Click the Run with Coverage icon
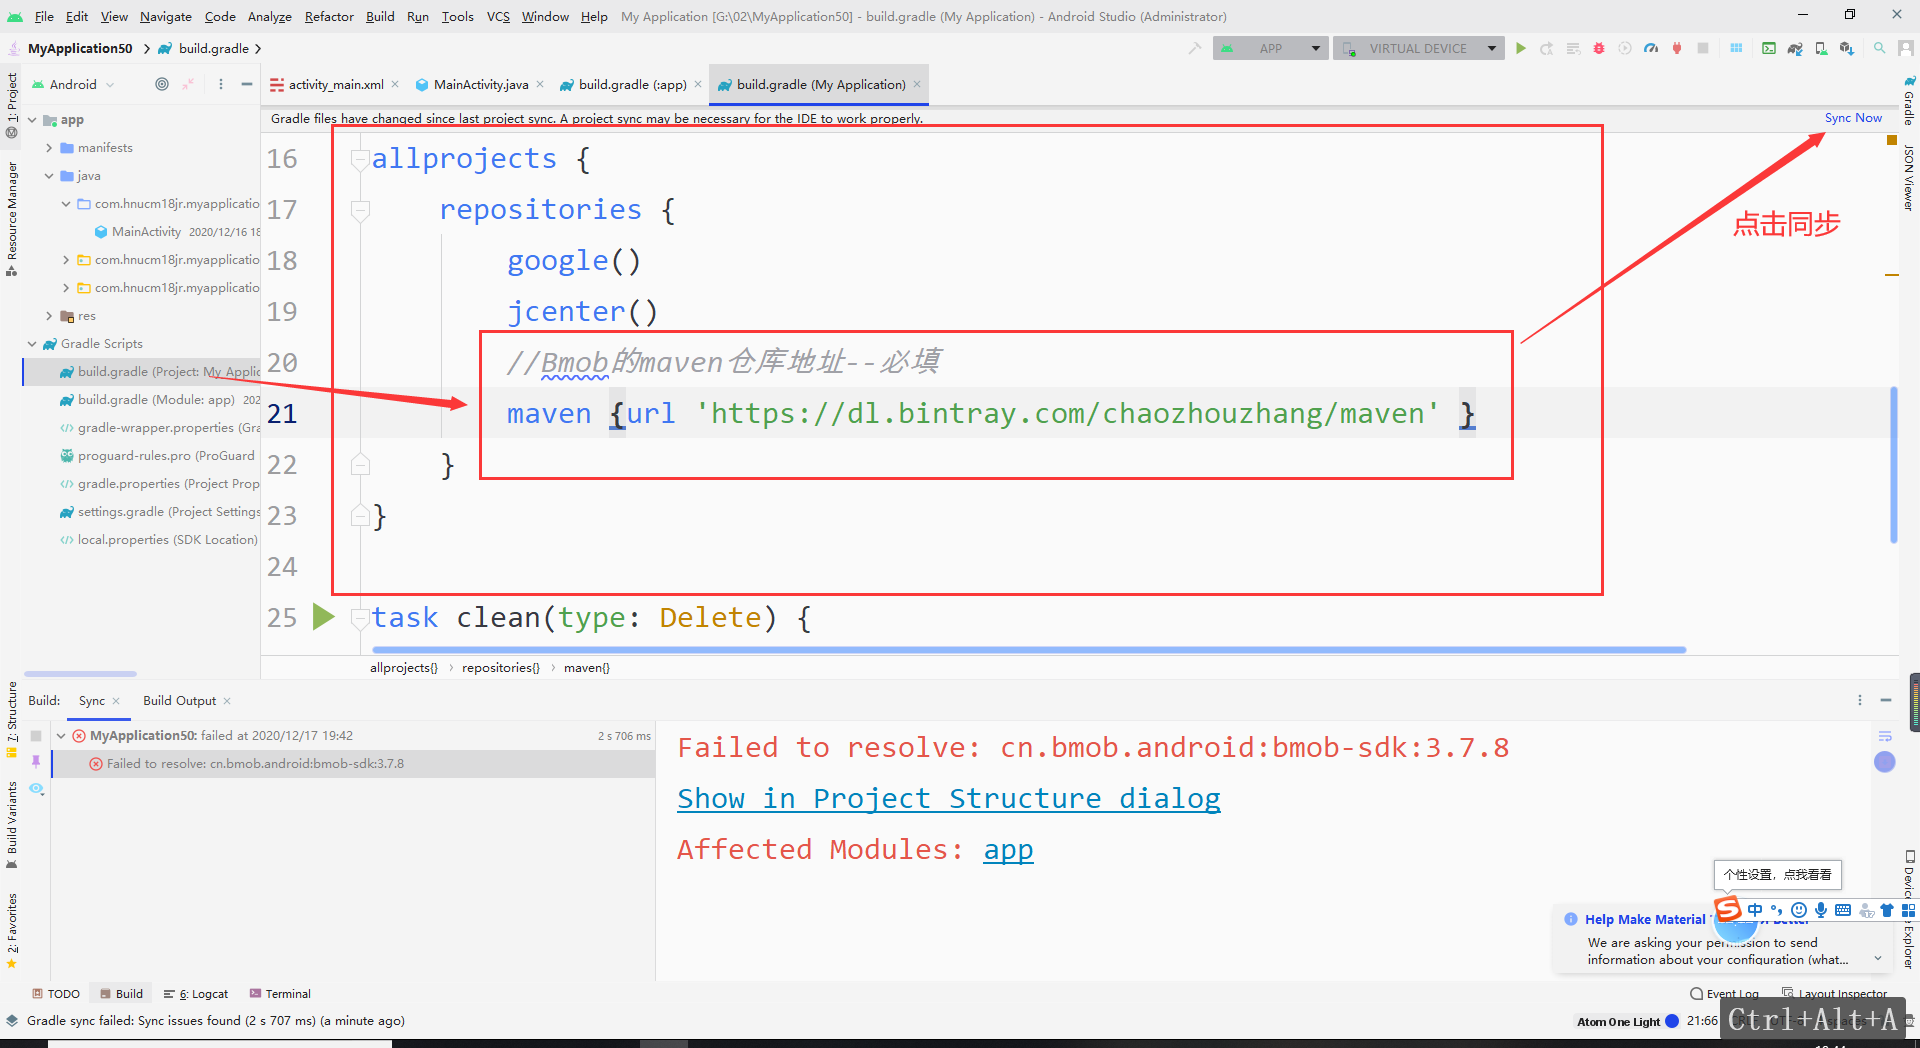Viewport: 1920px width, 1048px height. tap(1625, 48)
